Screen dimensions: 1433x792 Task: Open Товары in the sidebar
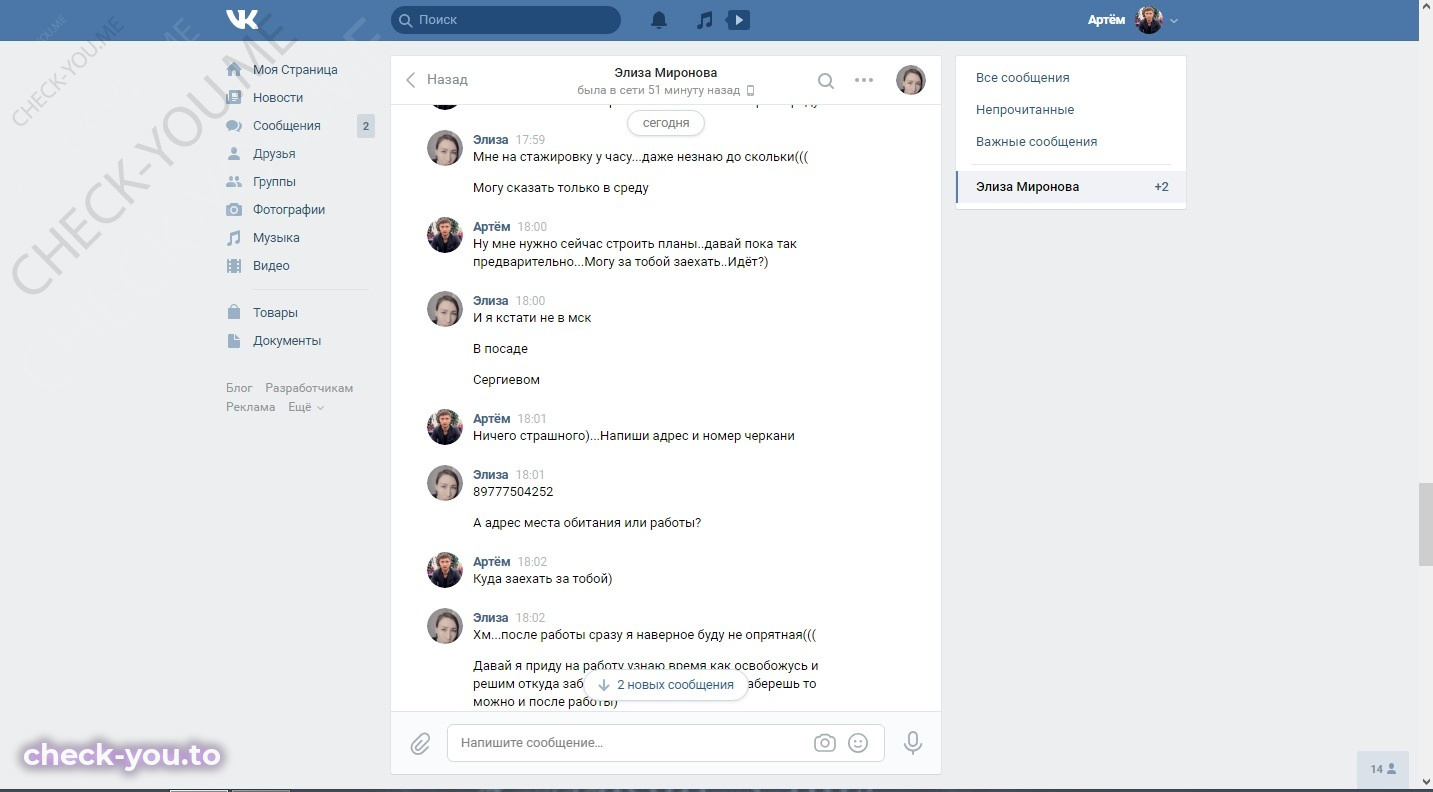(x=275, y=313)
